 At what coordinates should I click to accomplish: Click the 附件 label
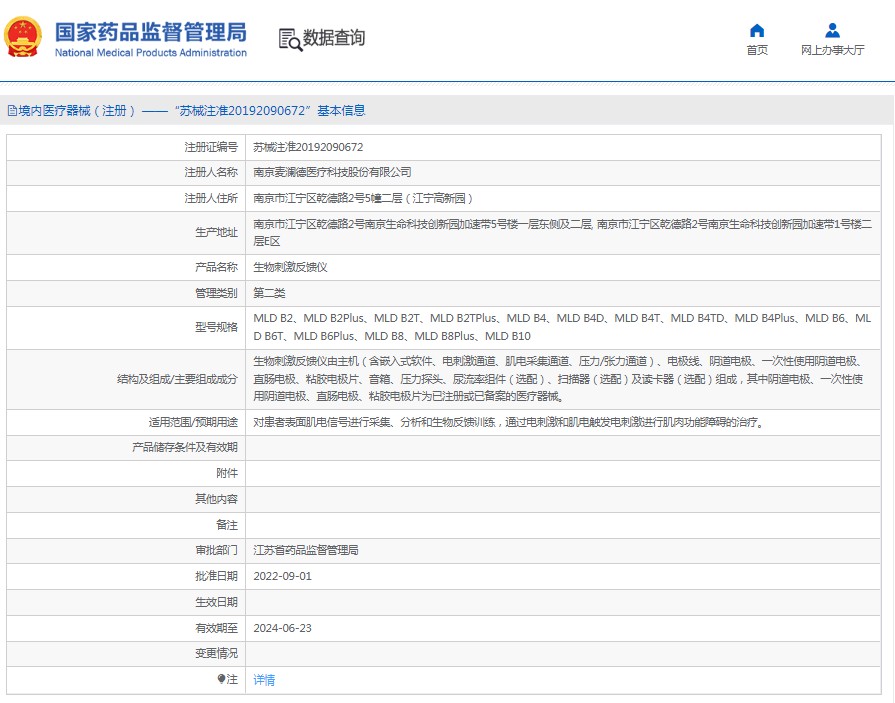coord(227,473)
